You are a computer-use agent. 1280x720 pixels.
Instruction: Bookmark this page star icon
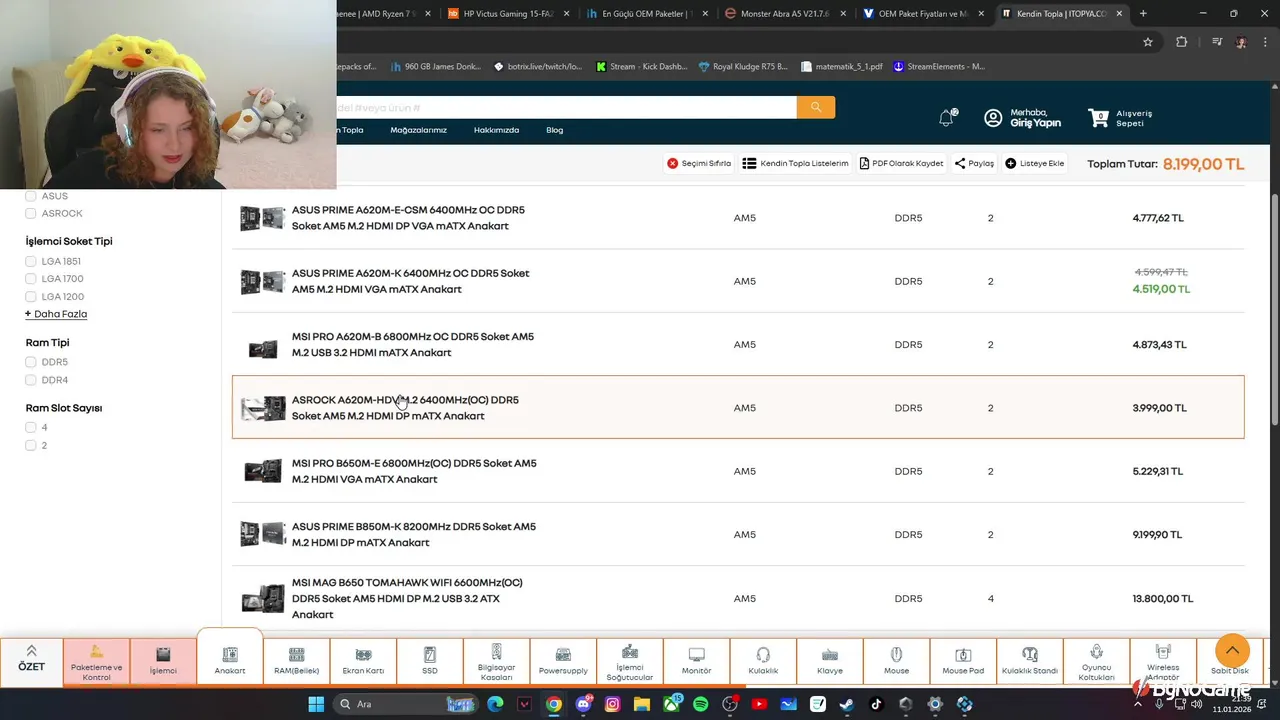pos(1148,42)
